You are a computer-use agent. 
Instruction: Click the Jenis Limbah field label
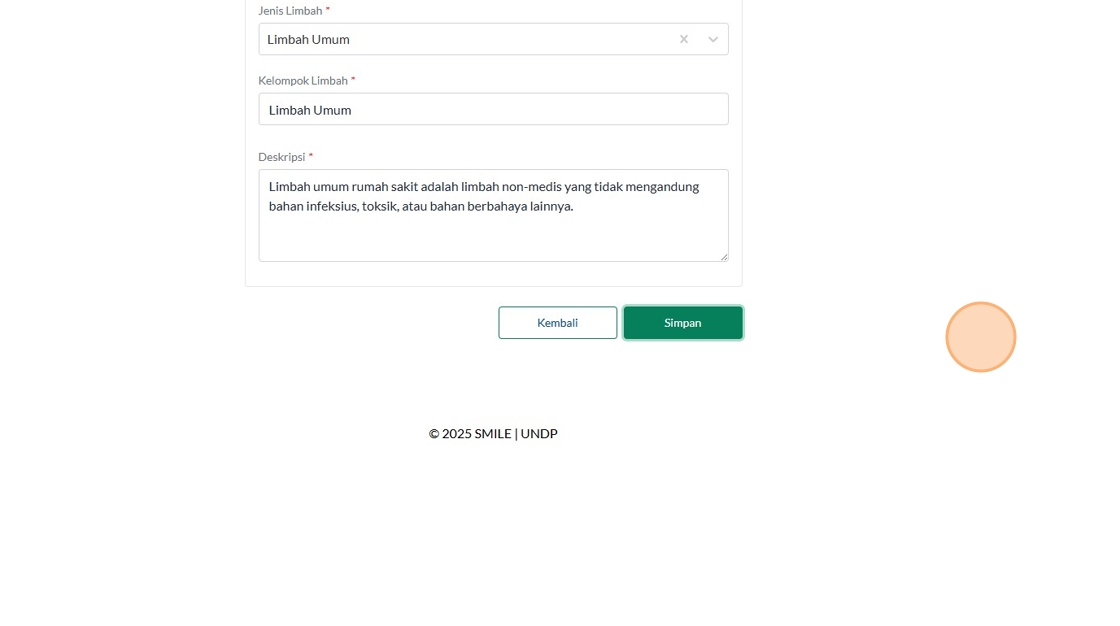[290, 11]
